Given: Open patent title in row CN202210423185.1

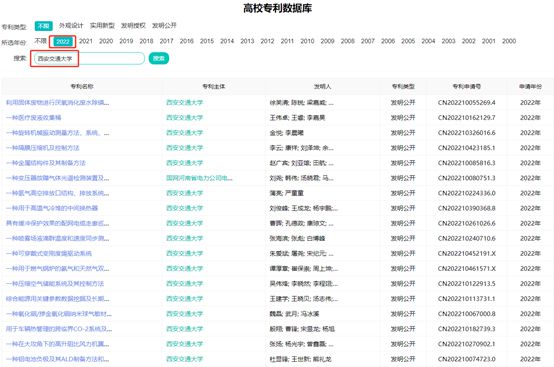Looking at the screenshot, I should click(x=42, y=148).
